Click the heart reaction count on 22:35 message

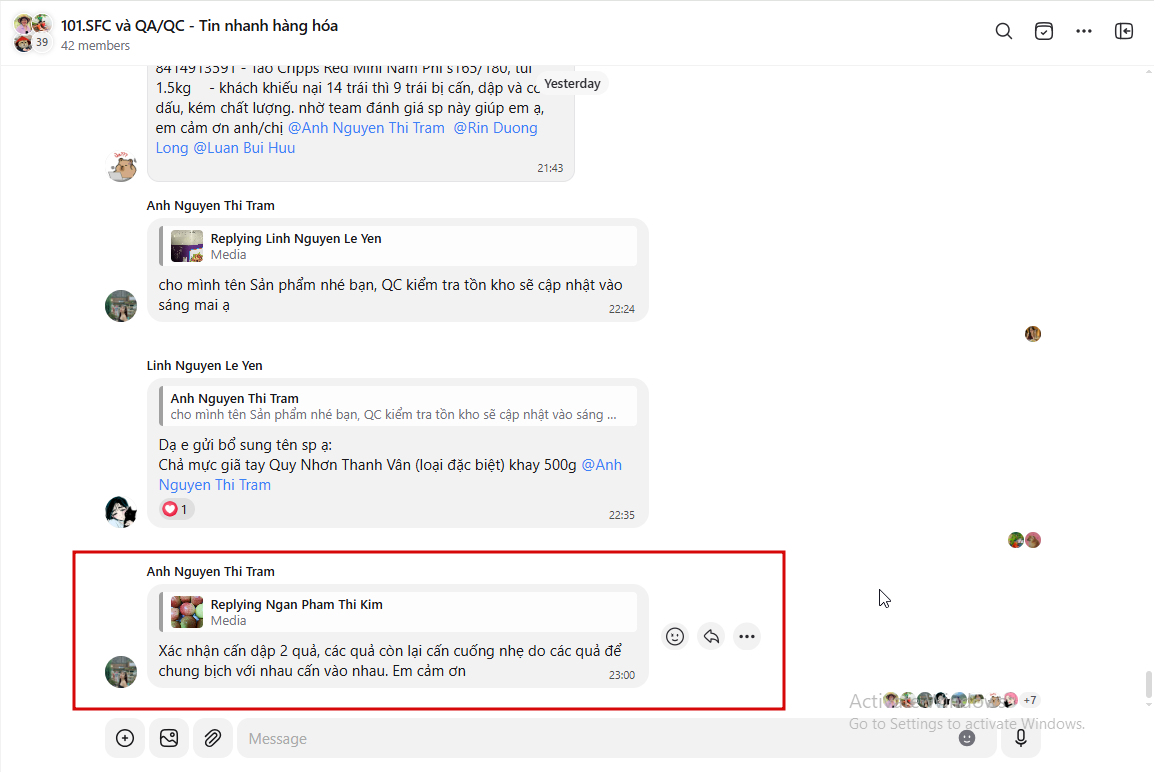point(176,509)
